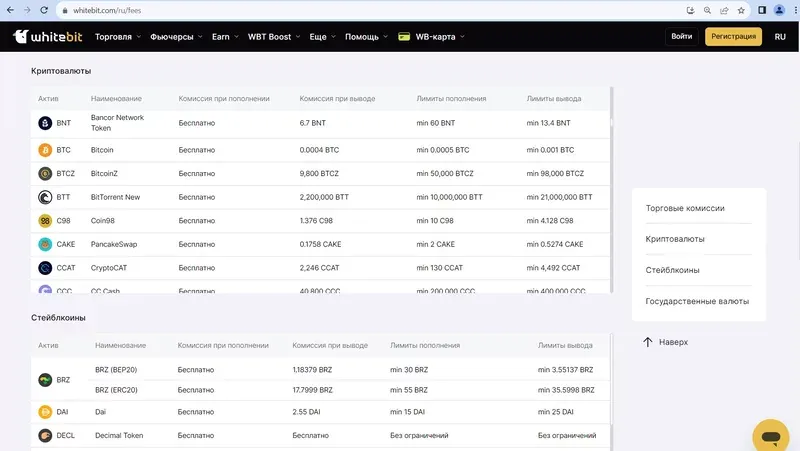The image size is (800, 451).
Task: Click the WB-карта card icon
Action: [x=404, y=37]
